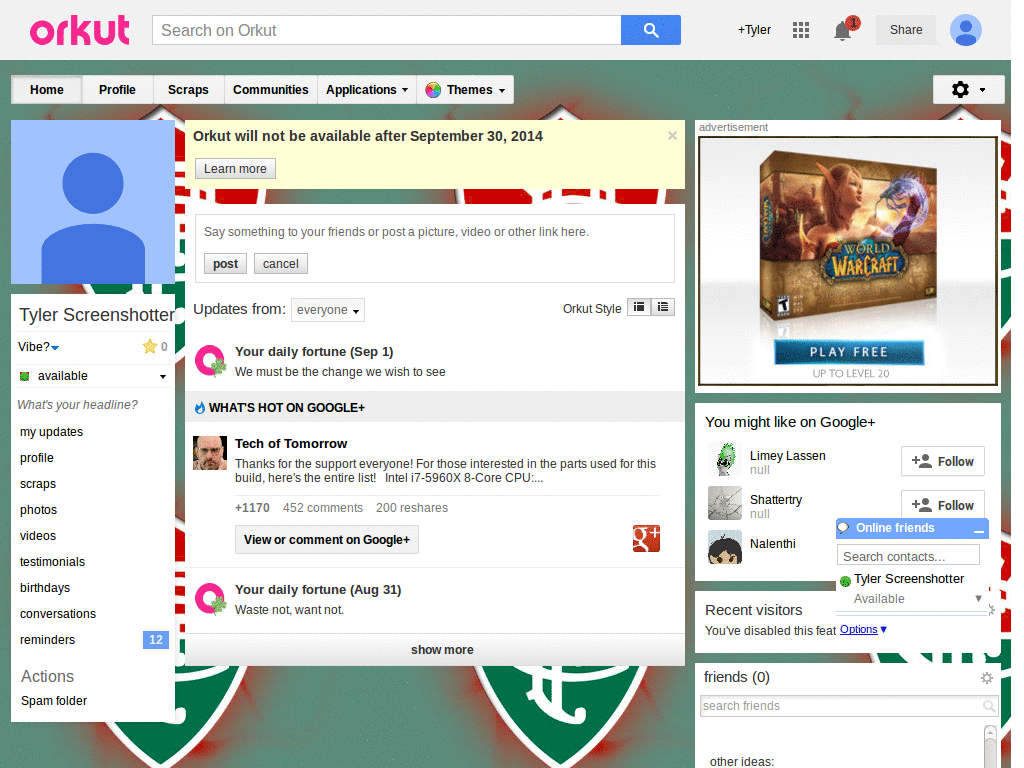
Task: Click the vibe star icon
Action: click(150, 347)
